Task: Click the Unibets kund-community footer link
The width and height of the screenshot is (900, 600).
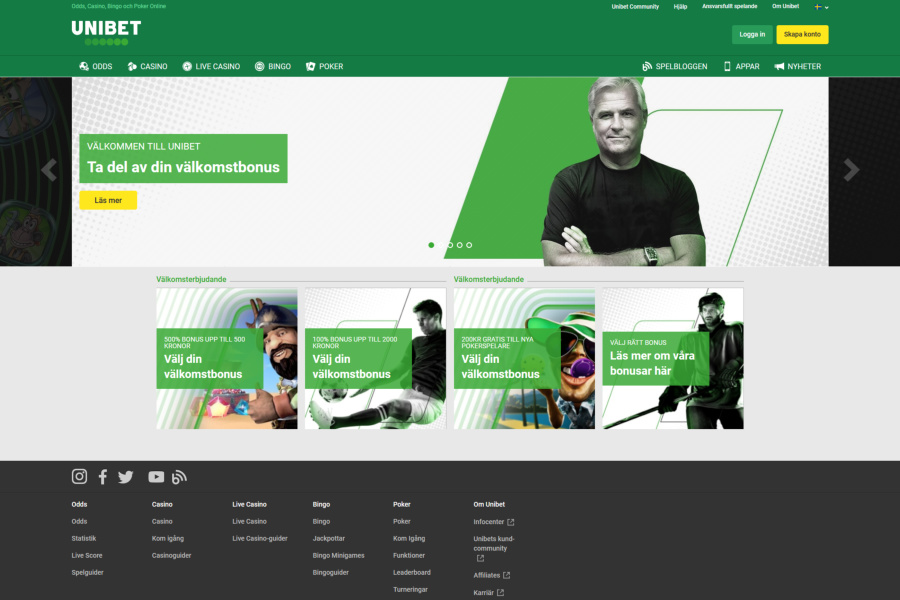Action: [494, 544]
